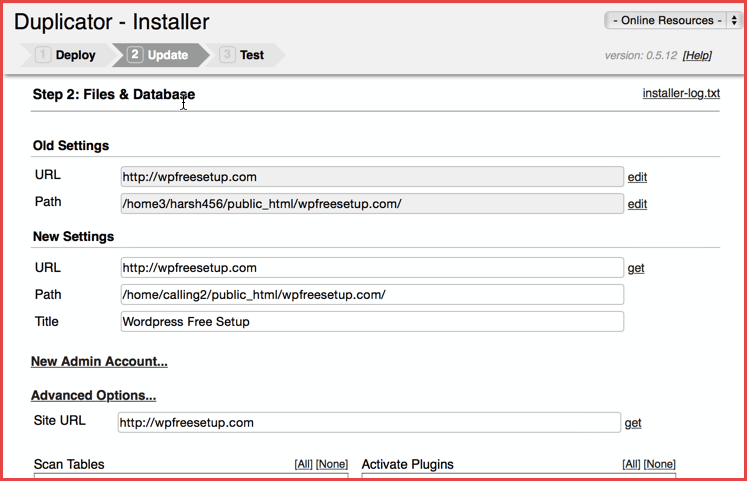Click the New Settings heading
Viewport: 747px width, 481px height.
click(x=73, y=237)
